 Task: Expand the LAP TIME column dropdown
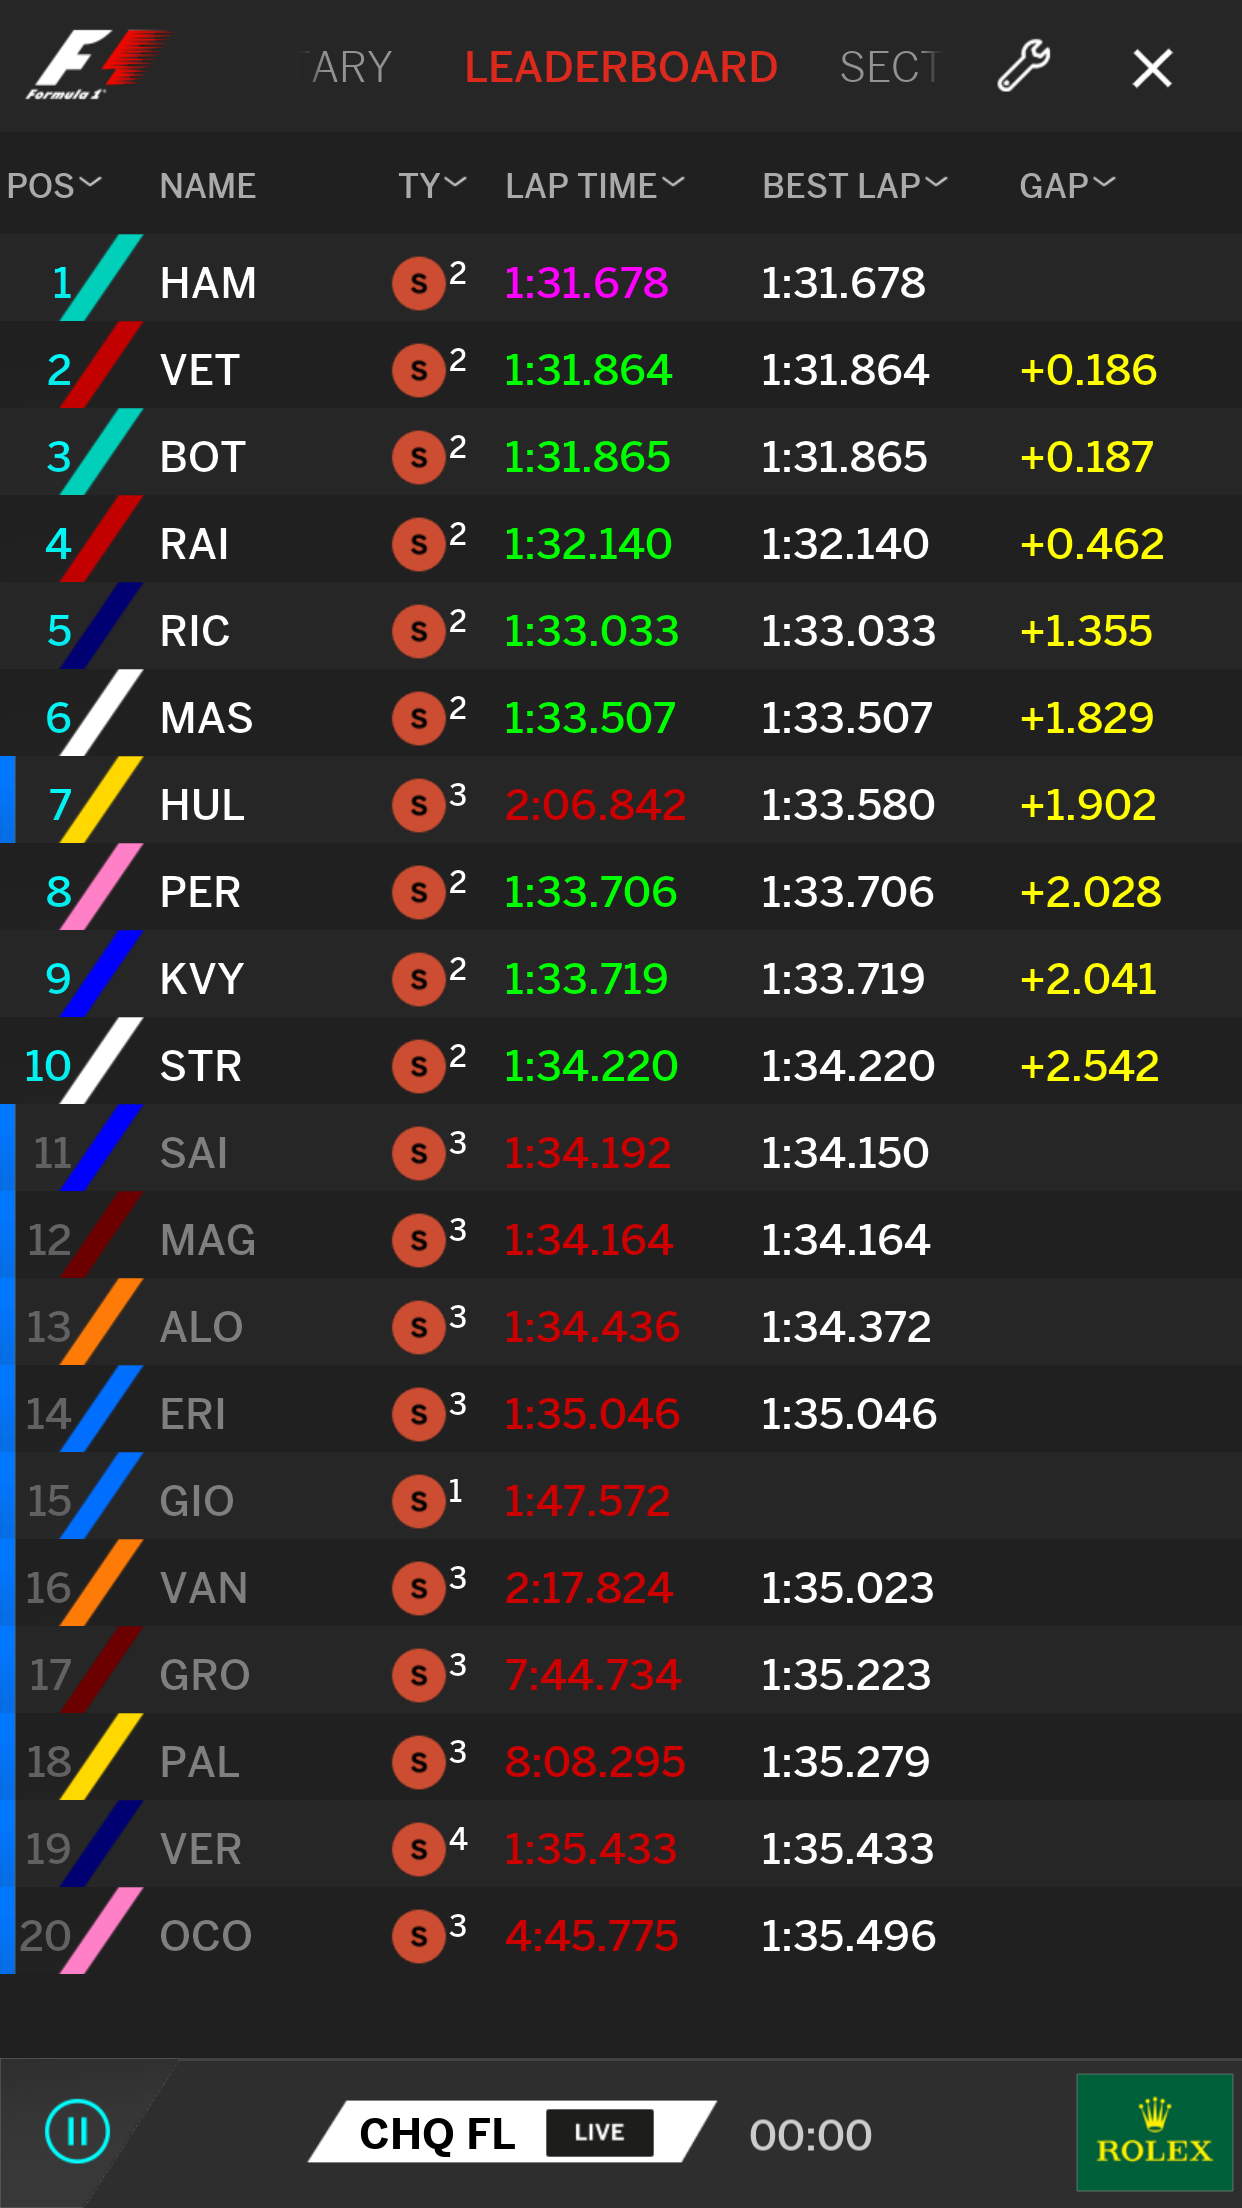point(594,185)
